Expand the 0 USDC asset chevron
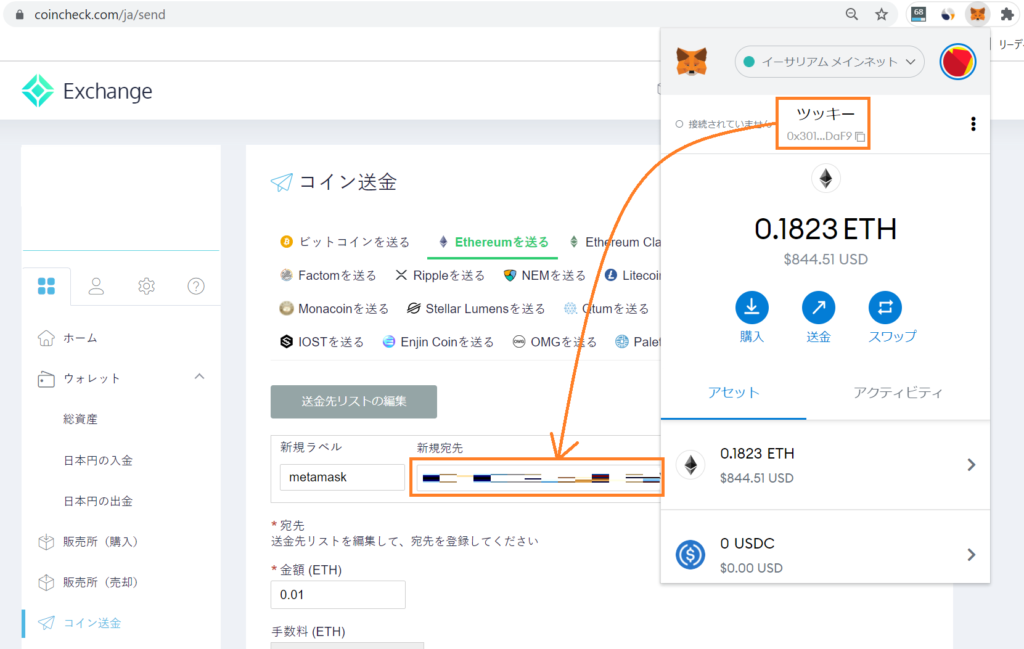1024x649 pixels. 971,555
